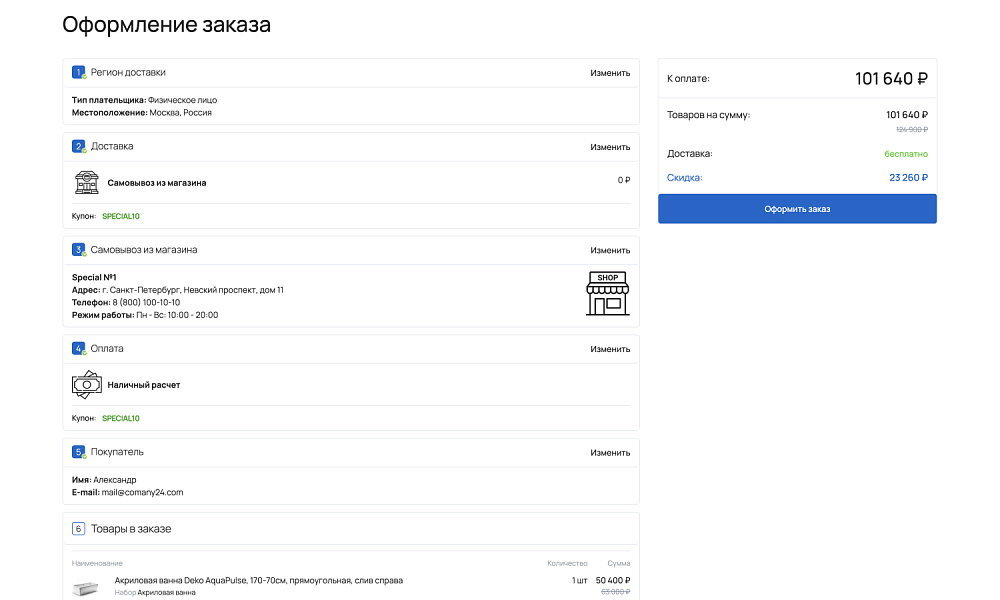Select the Самовывоз из магазина delivery option

pos(157,183)
